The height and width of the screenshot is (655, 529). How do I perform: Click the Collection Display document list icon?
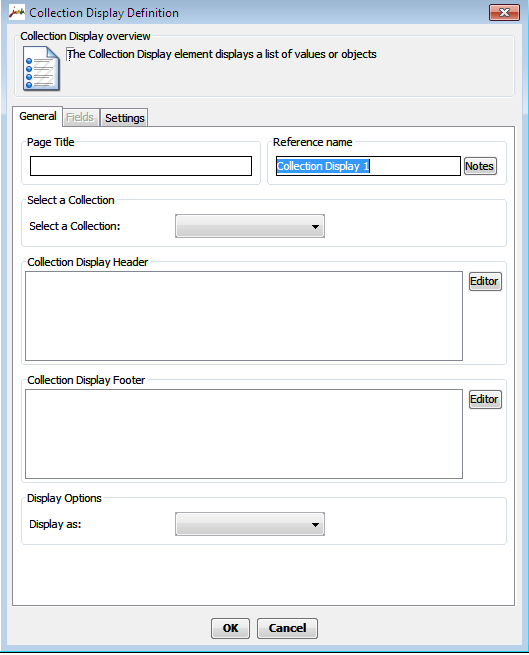tap(41, 69)
